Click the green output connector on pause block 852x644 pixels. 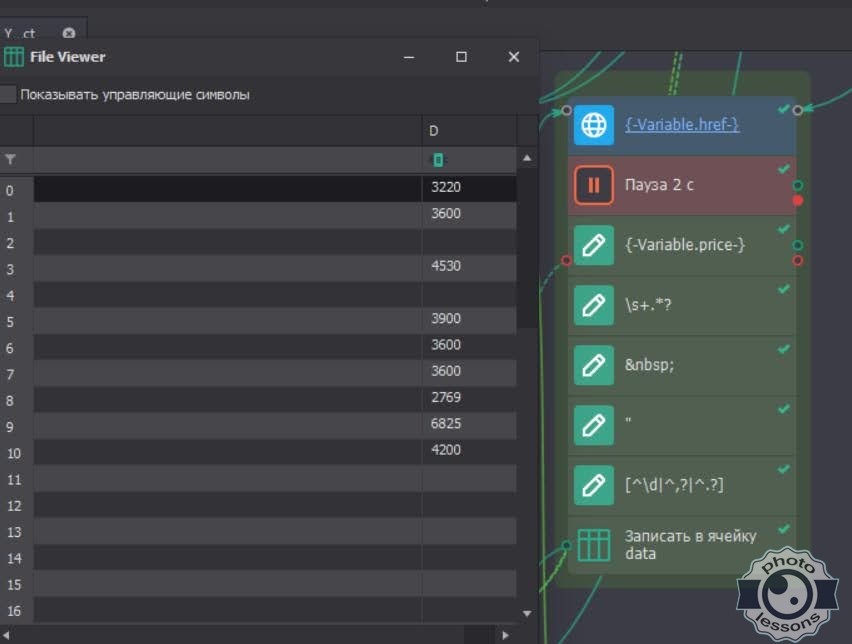(797, 186)
